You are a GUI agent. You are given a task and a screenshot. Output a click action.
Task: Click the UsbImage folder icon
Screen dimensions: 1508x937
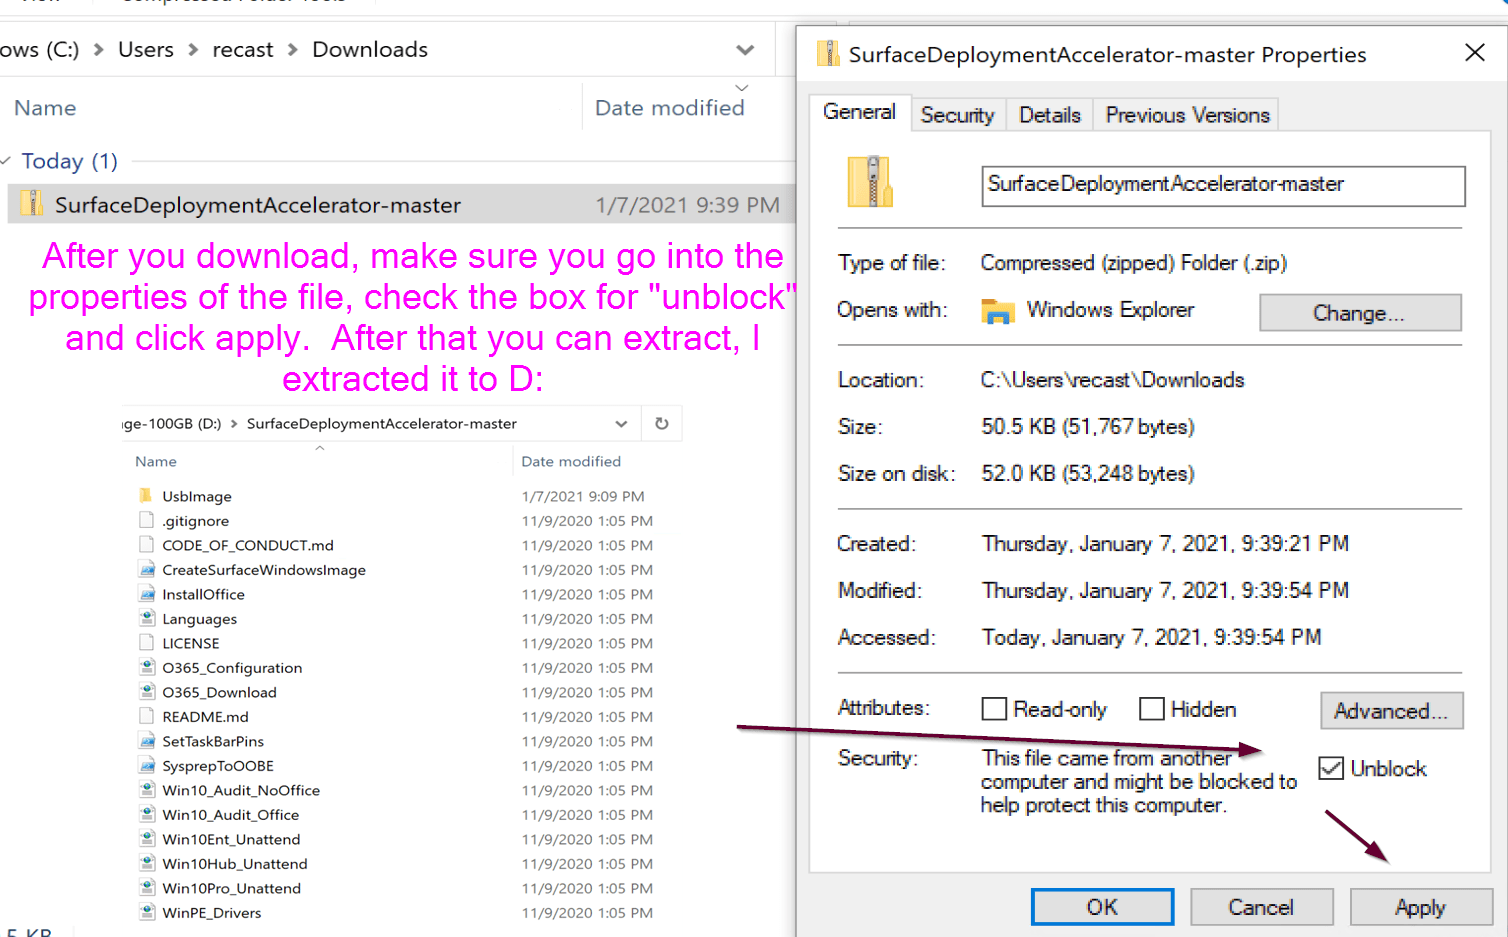[146, 496]
